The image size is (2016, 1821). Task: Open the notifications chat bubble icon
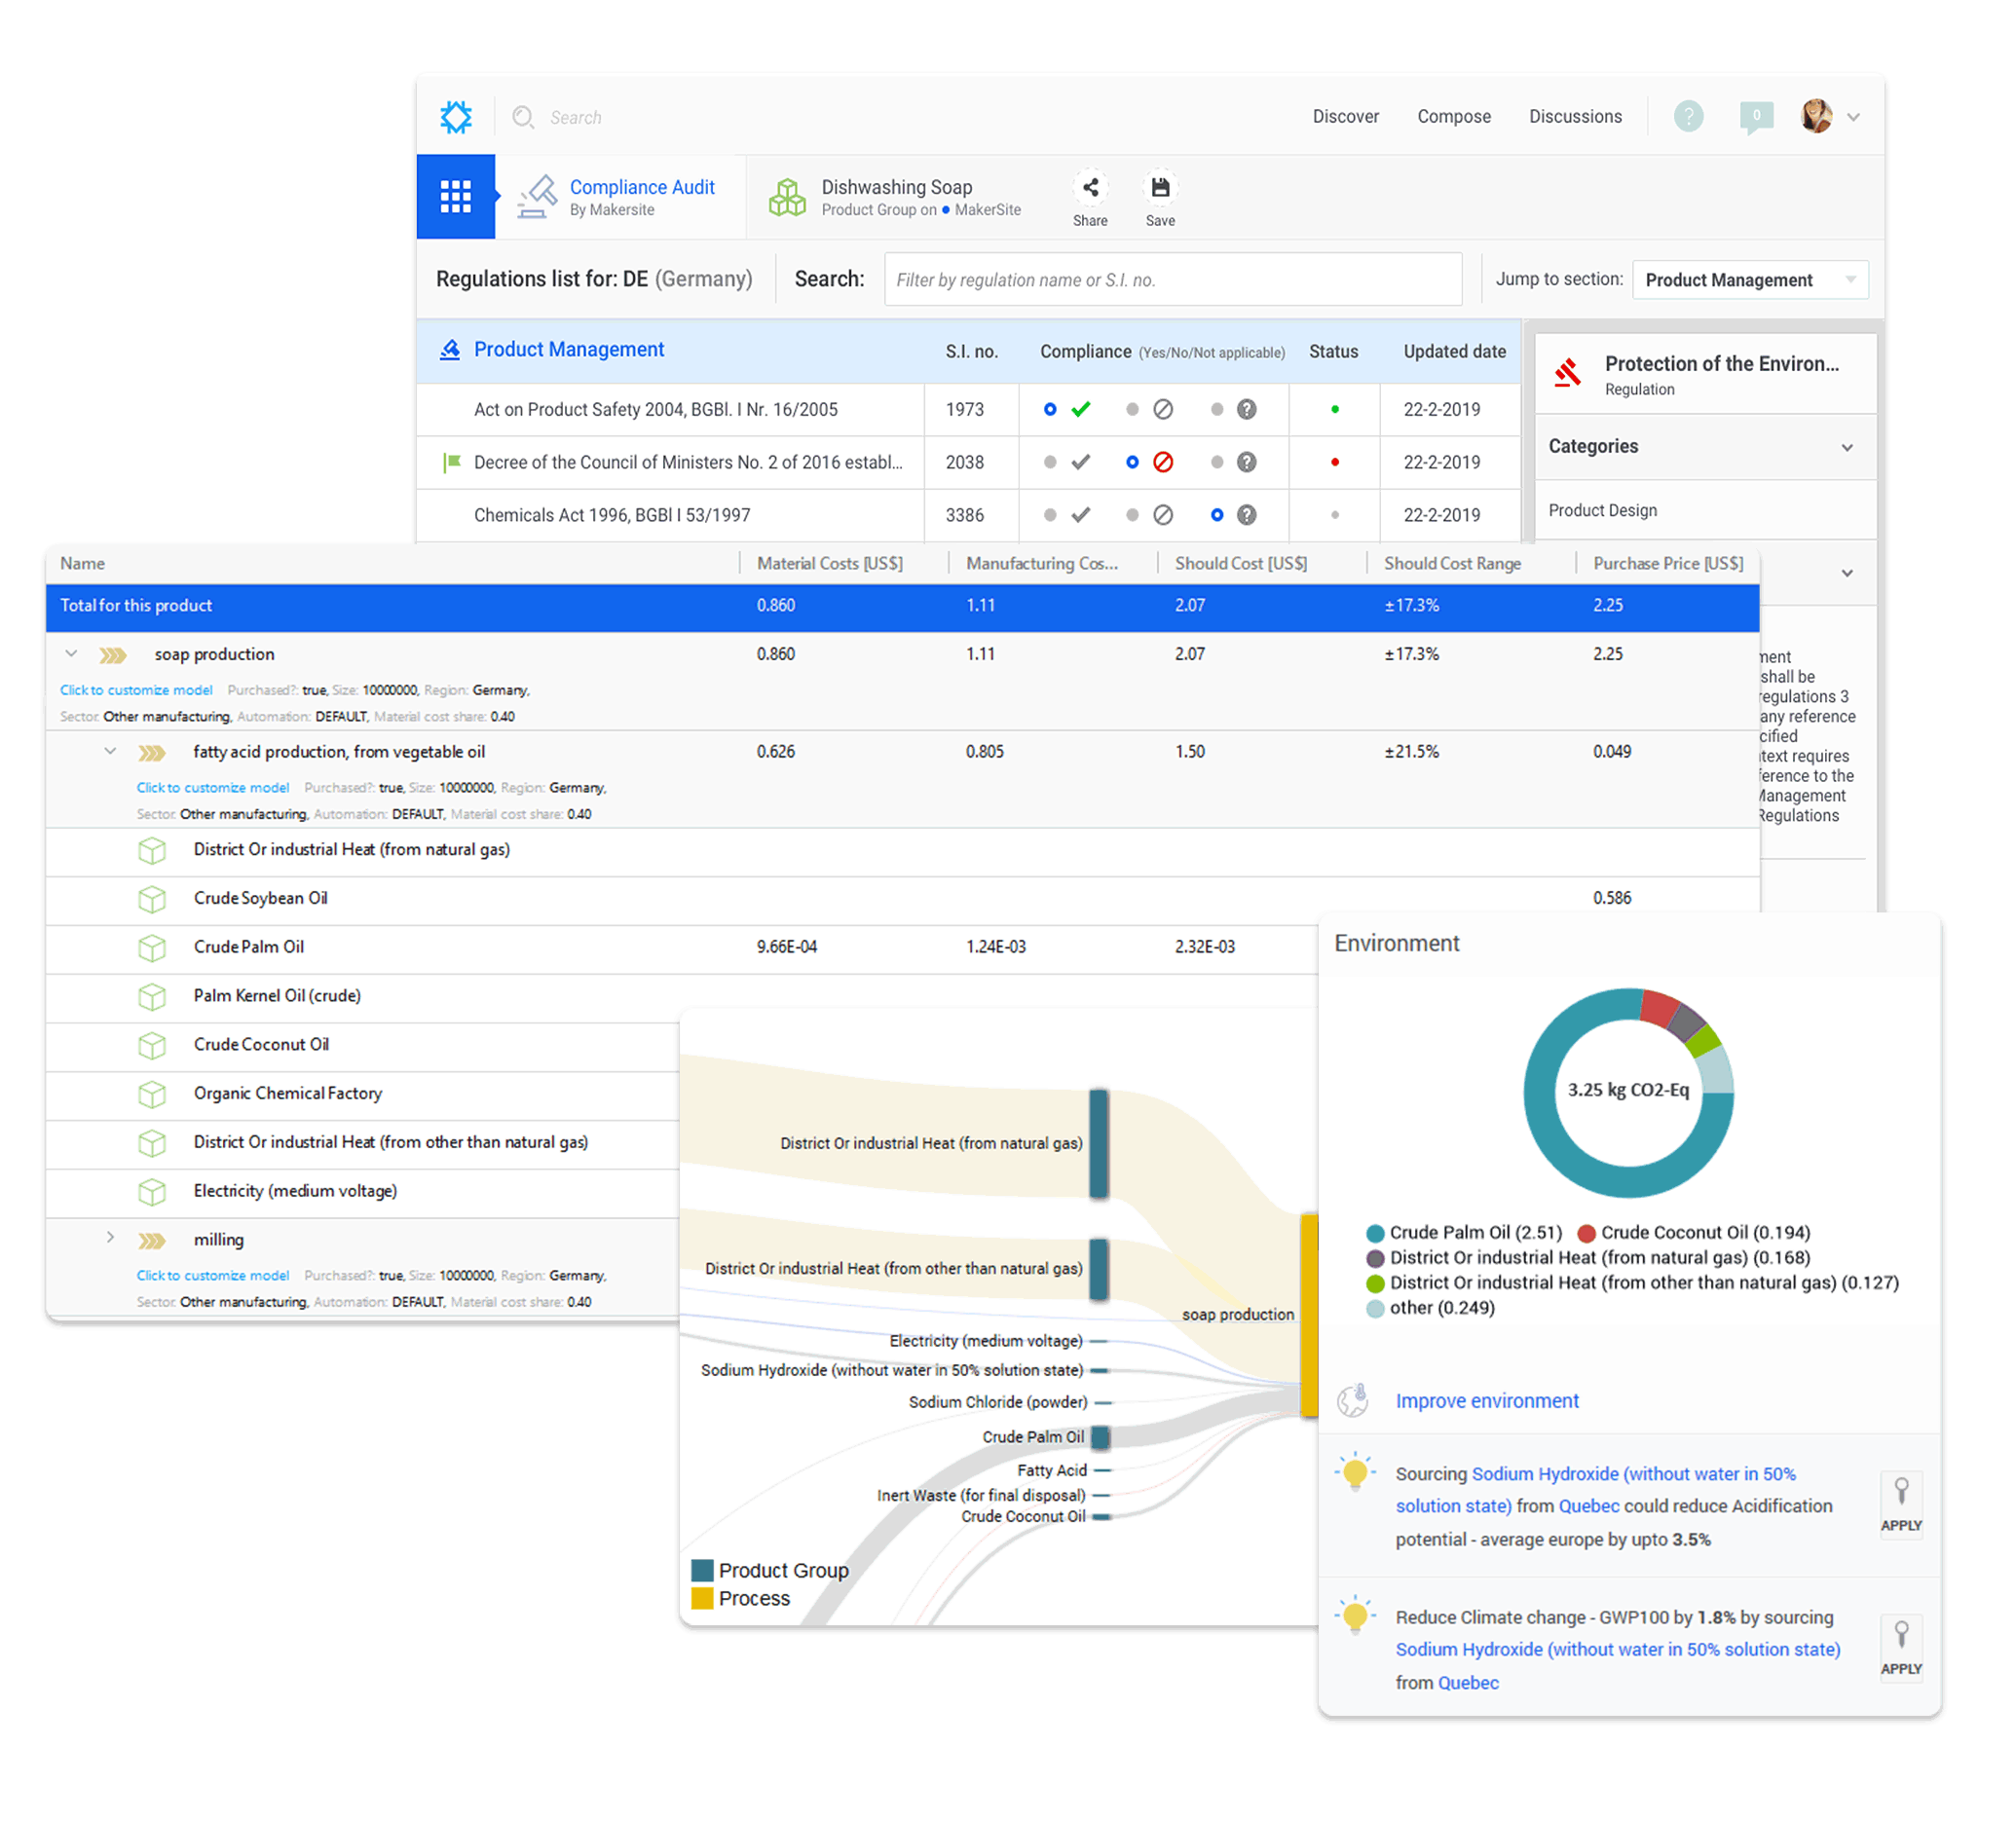[1756, 117]
